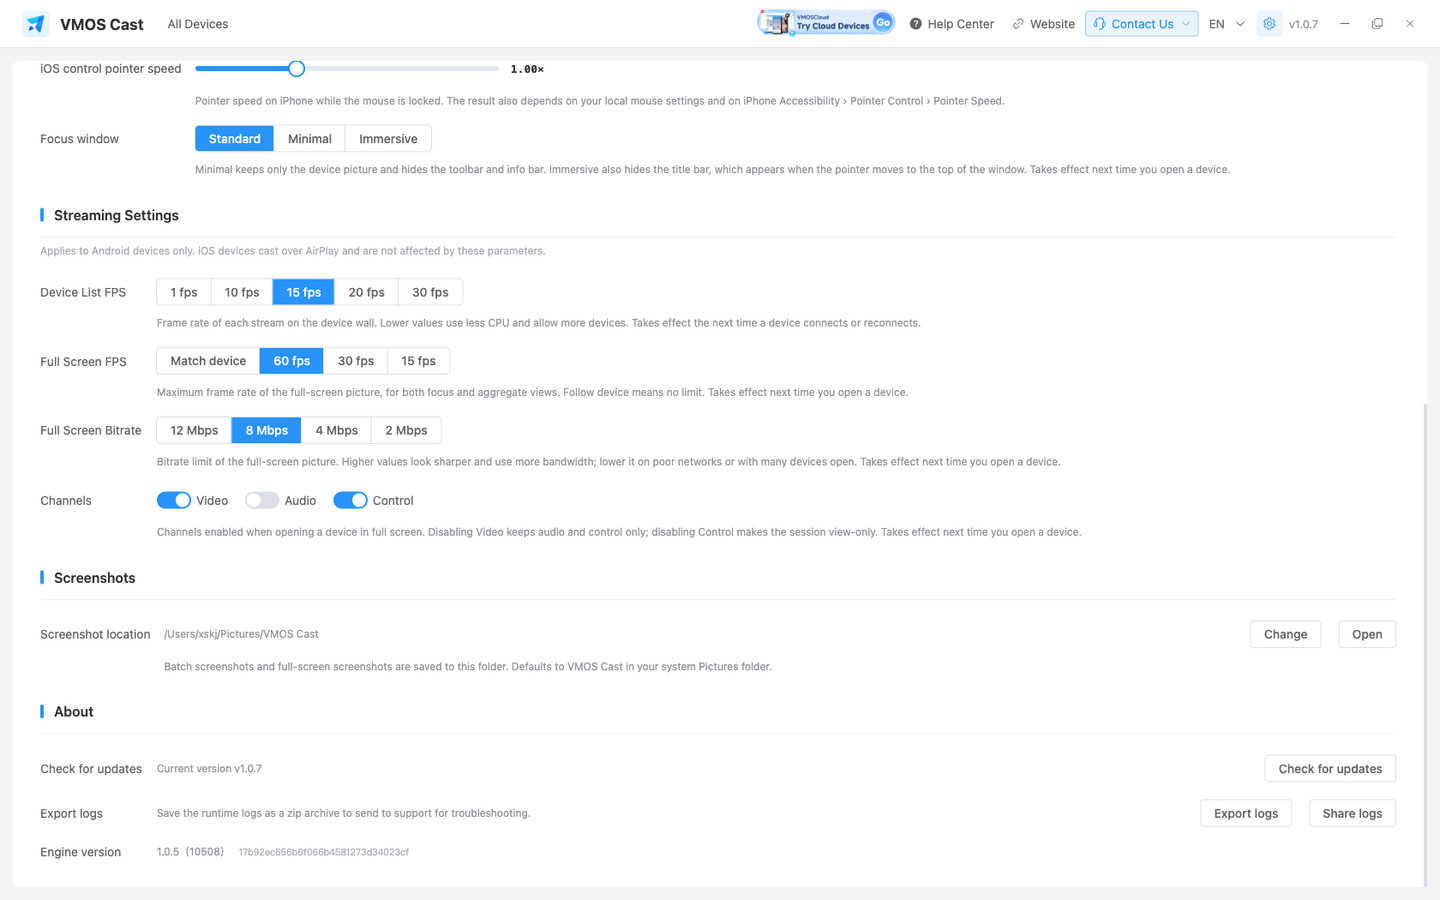Click Open screenshot folder button
Image resolution: width=1440 pixels, height=900 pixels.
1367,634
